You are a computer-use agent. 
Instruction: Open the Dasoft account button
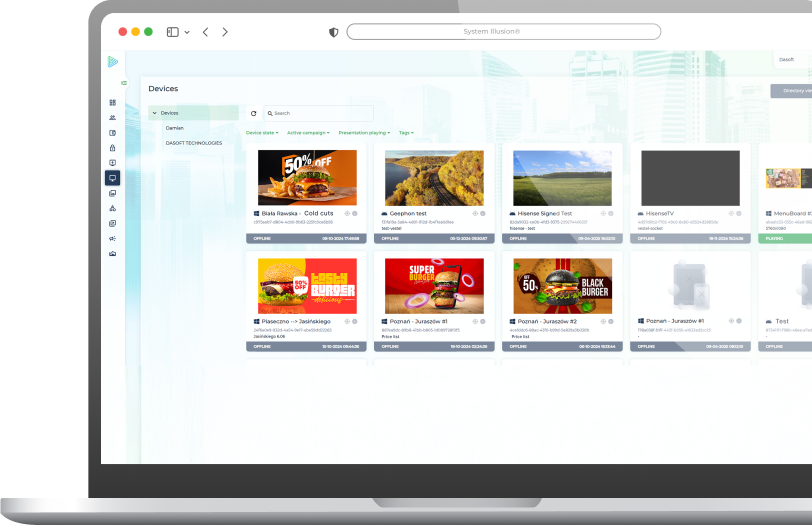(x=792, y=60)
